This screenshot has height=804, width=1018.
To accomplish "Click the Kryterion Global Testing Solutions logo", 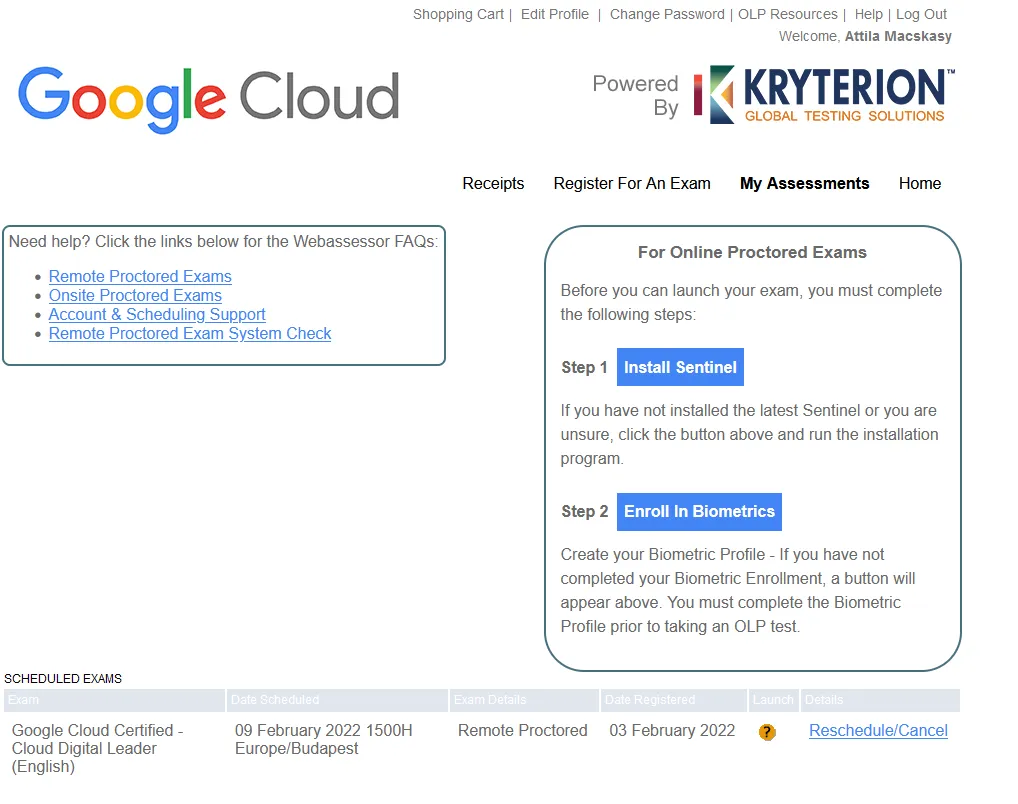I will [x=824, y=95].
